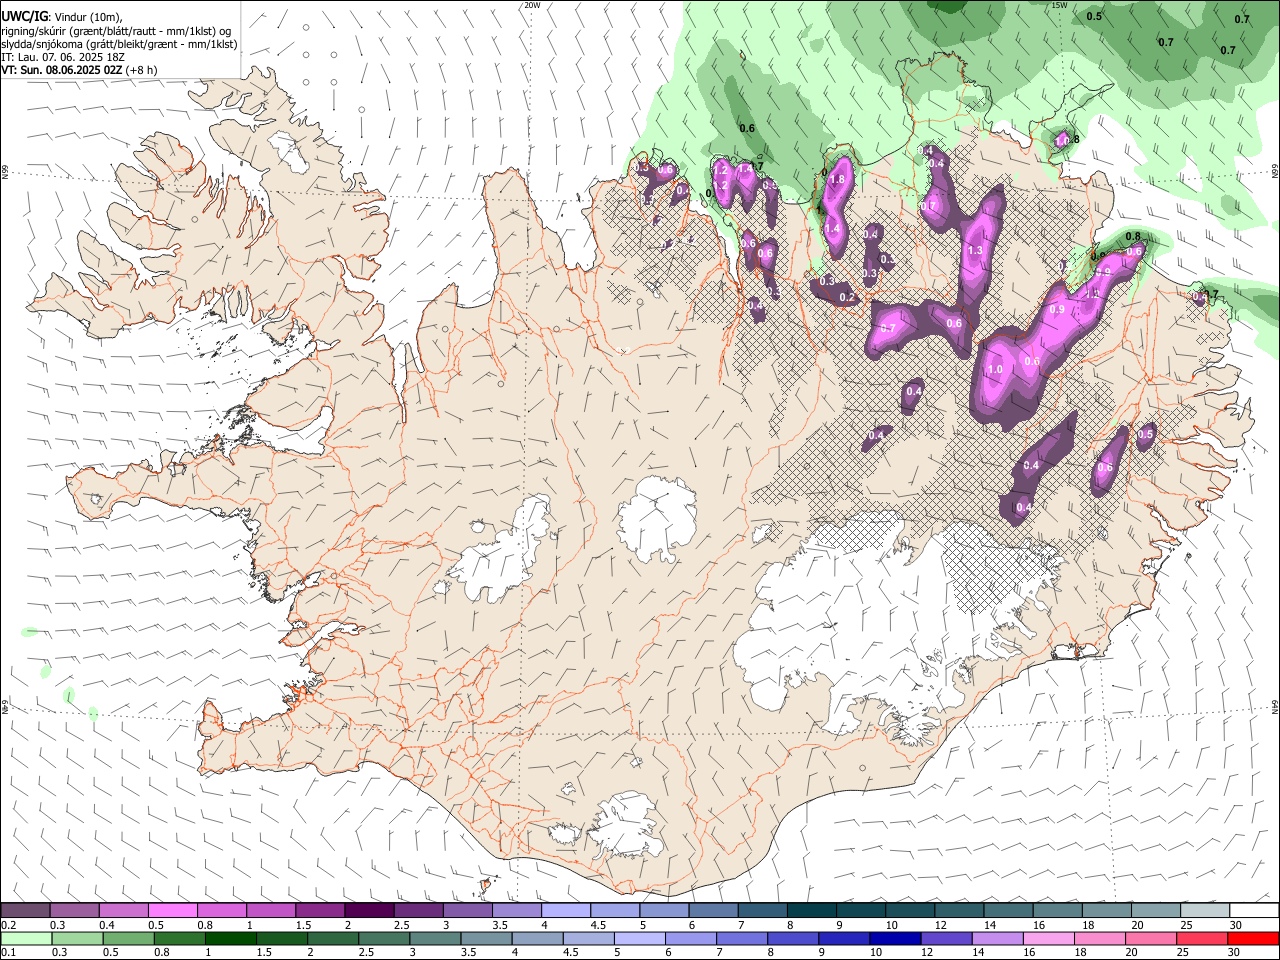This screenshot has width=1280, height=960.
Task: Select the dark teal swatch starting at 8 in upper scale
Action: (x=811, y=910)
